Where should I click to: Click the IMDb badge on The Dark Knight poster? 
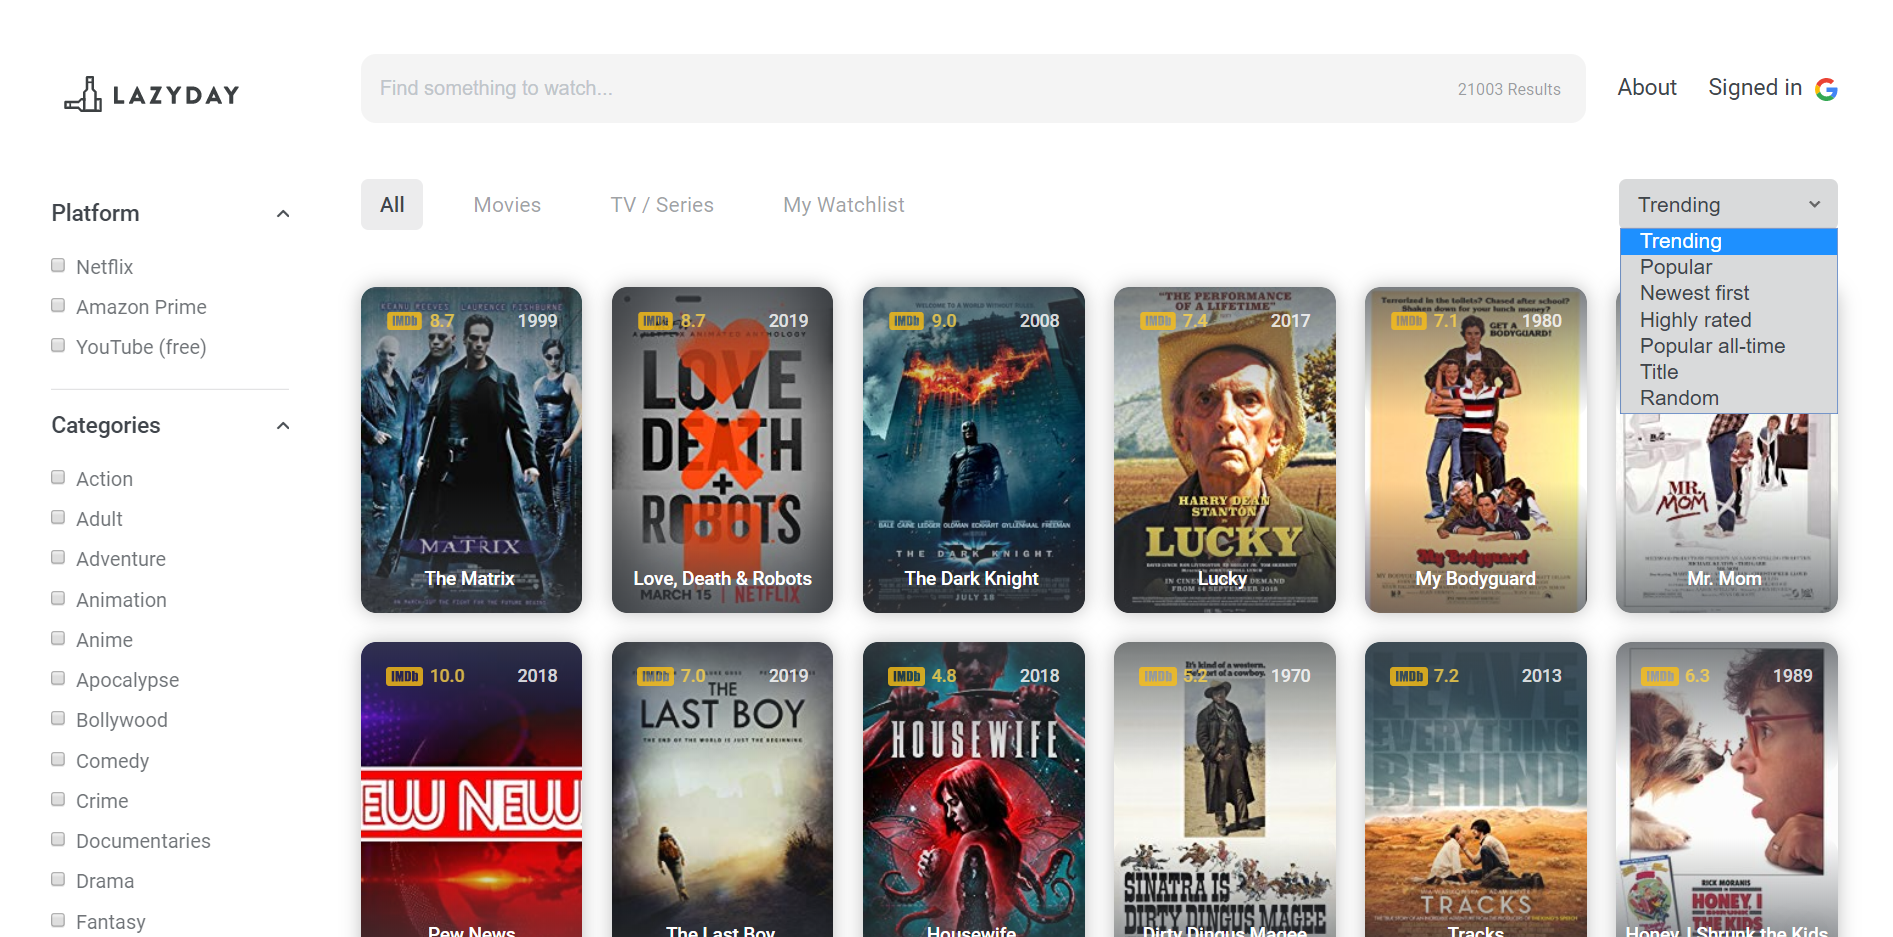pyautogui.click(x=906, y=321)
